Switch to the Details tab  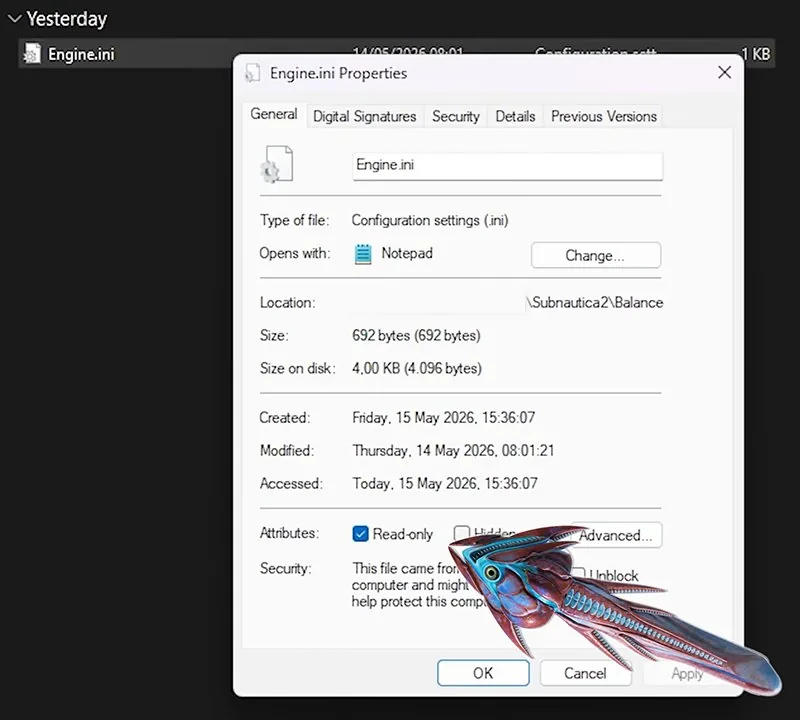tap(515, 116)
